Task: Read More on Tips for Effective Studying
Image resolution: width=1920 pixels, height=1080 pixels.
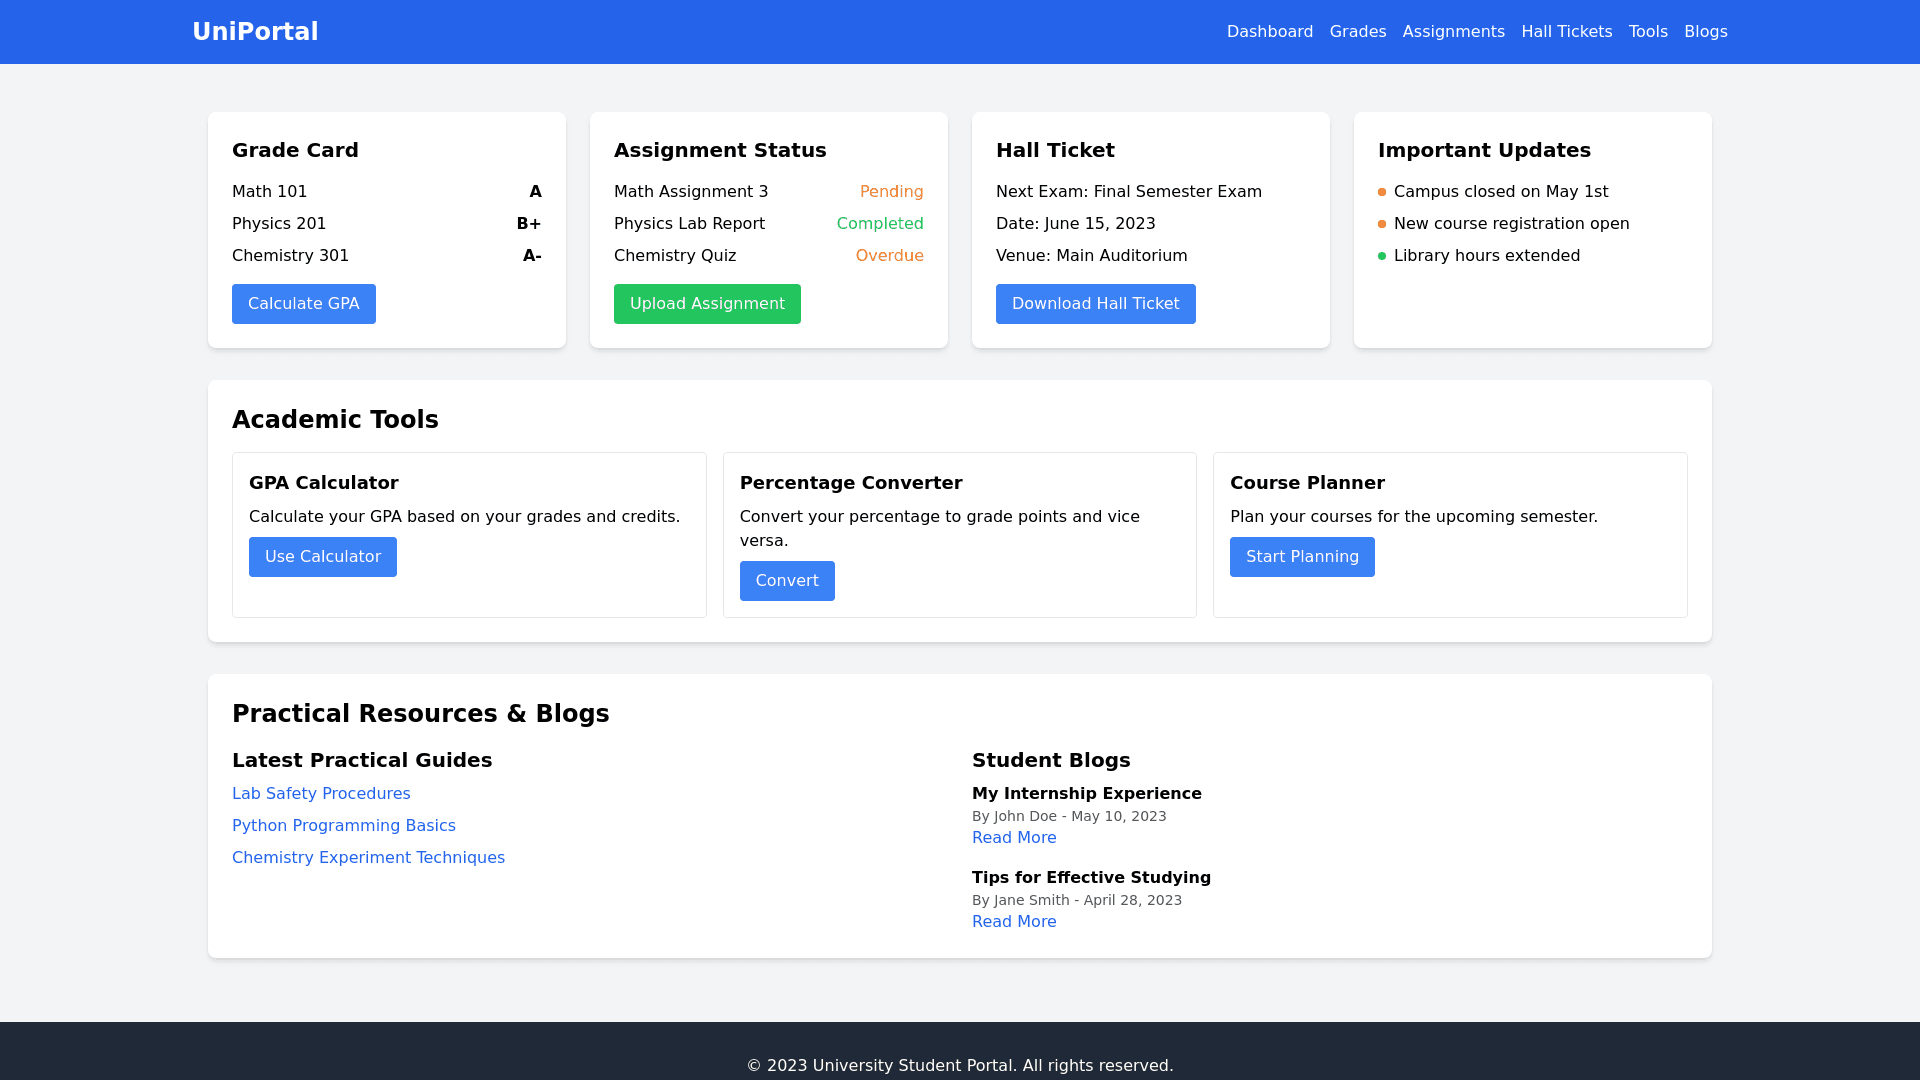Action: tap(1013, 922)
